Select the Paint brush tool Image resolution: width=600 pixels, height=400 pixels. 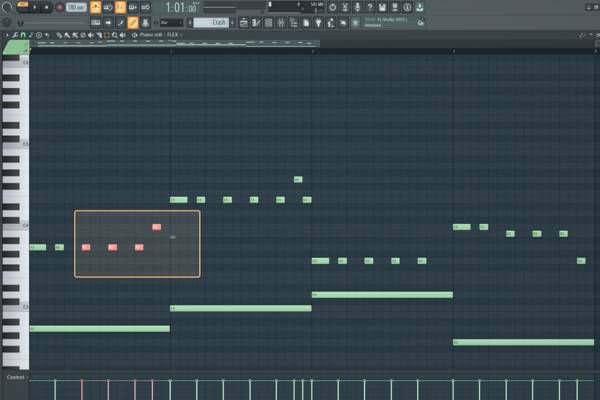click(67, 35)
